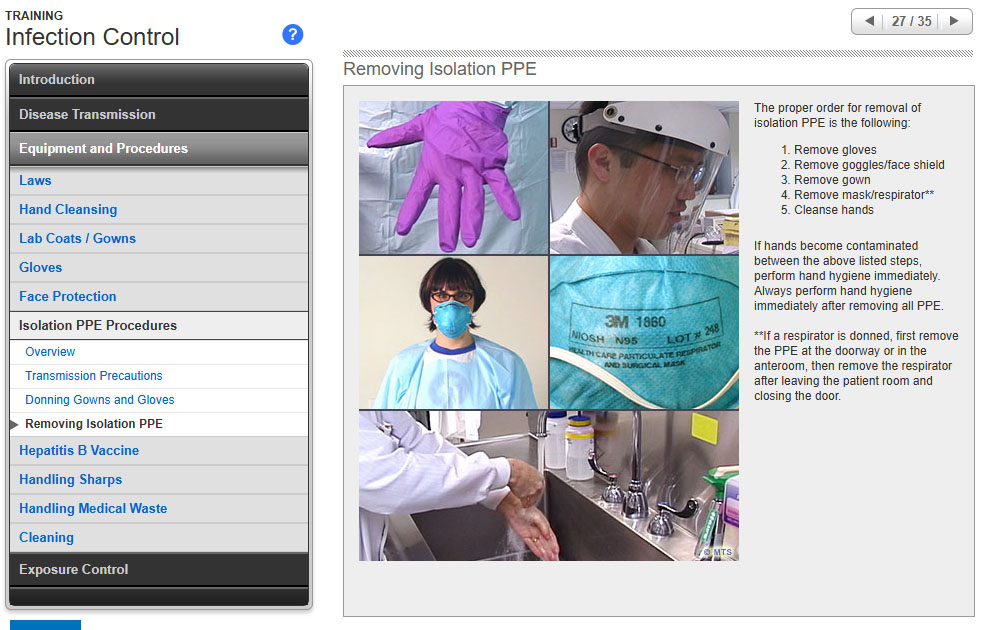The width and height of the screenshot is (987, 630).
Task: Select the Hand Cleansing topic
Action: (68, 210)
